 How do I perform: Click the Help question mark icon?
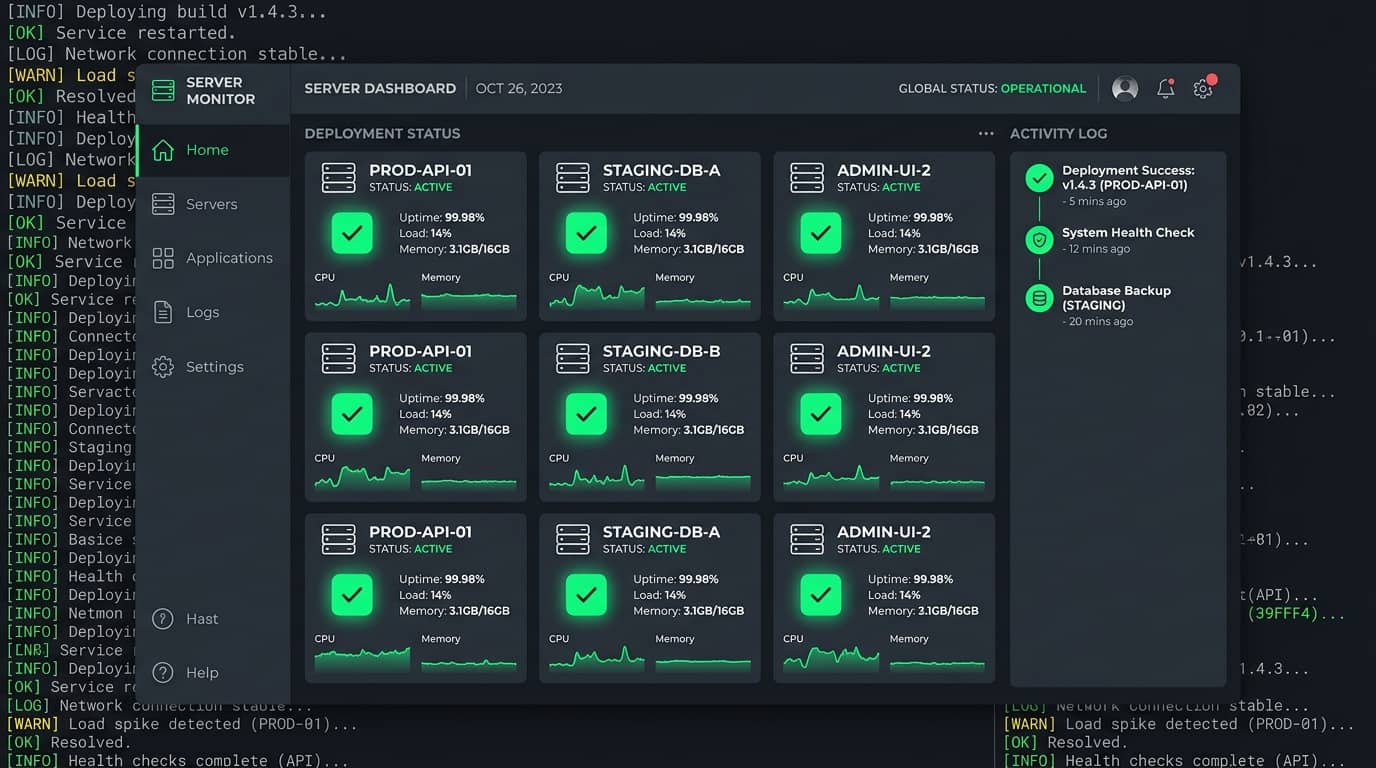pos(163,673)
